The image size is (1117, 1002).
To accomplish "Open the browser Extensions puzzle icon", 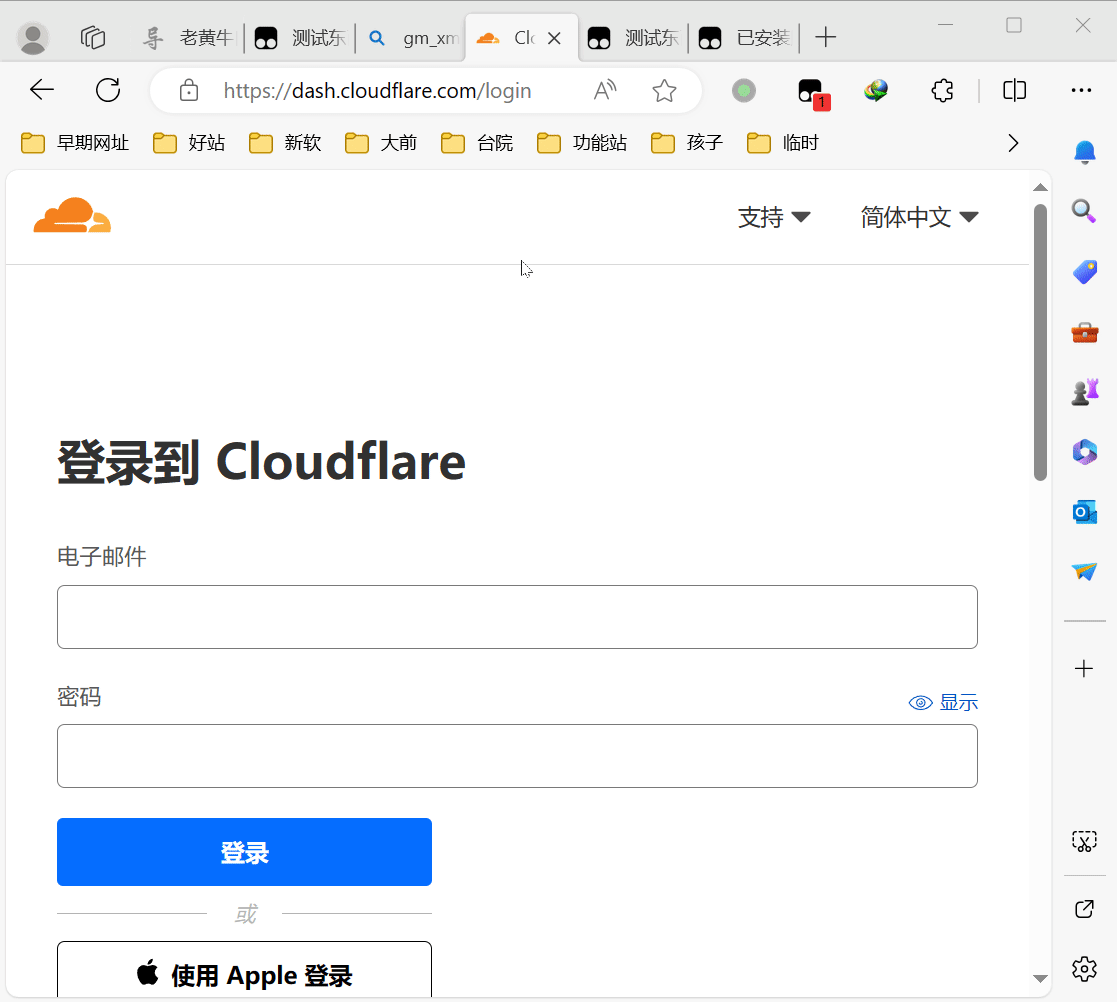I will point(941,91).
